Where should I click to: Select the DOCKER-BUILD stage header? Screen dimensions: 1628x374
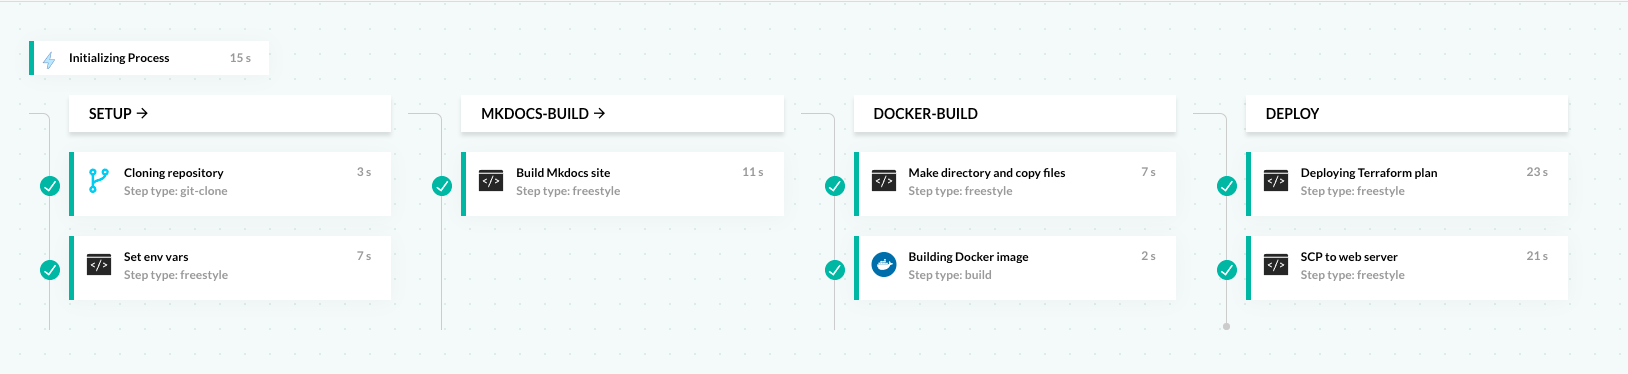click(x=1015, y=114)
